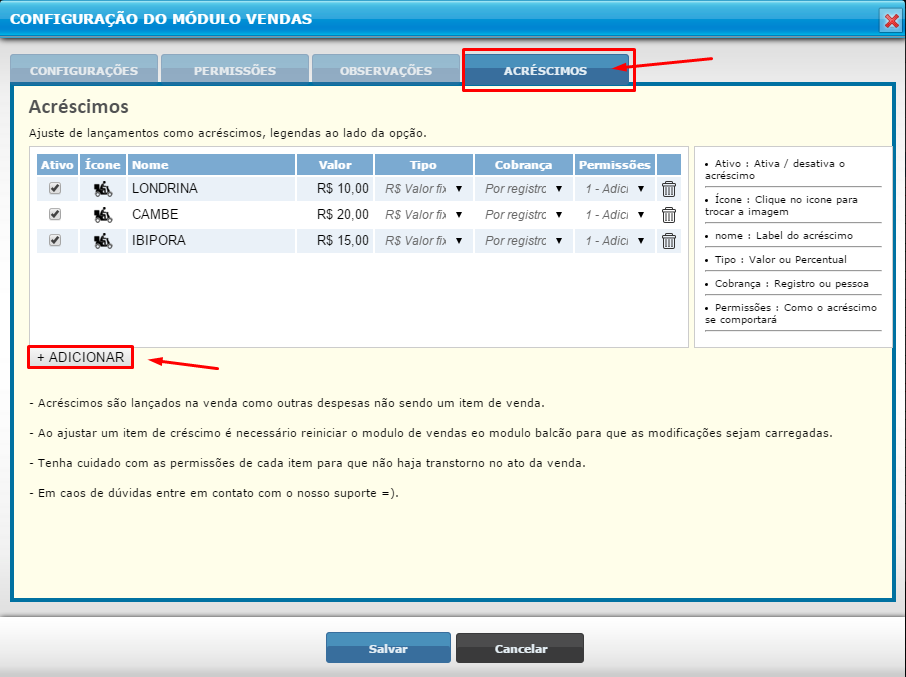Uncheck the Ativo checkbox for LONDRINA

point(55,188)
